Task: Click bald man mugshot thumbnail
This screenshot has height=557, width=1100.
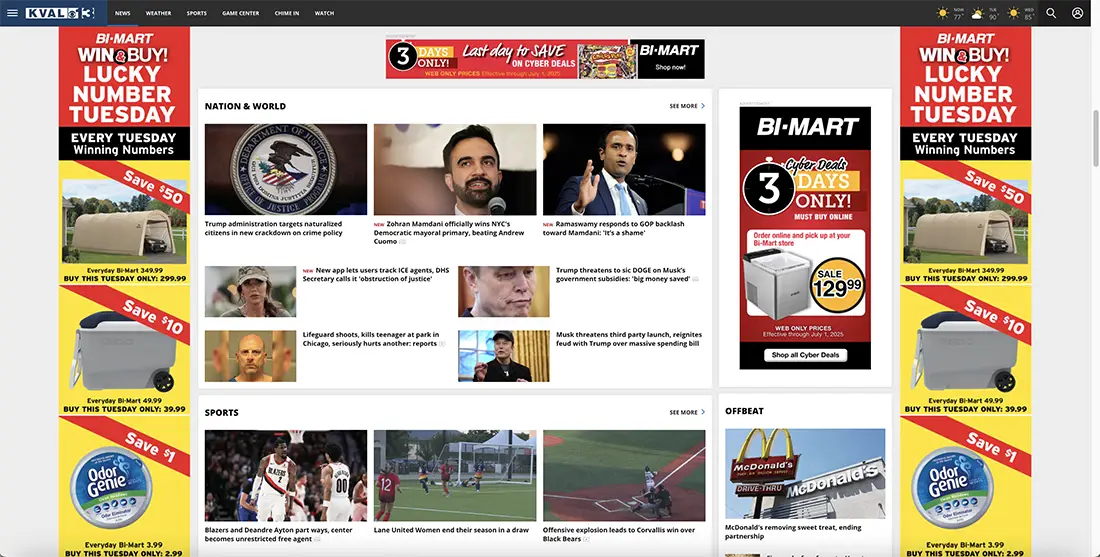Action: click(250, 356)
